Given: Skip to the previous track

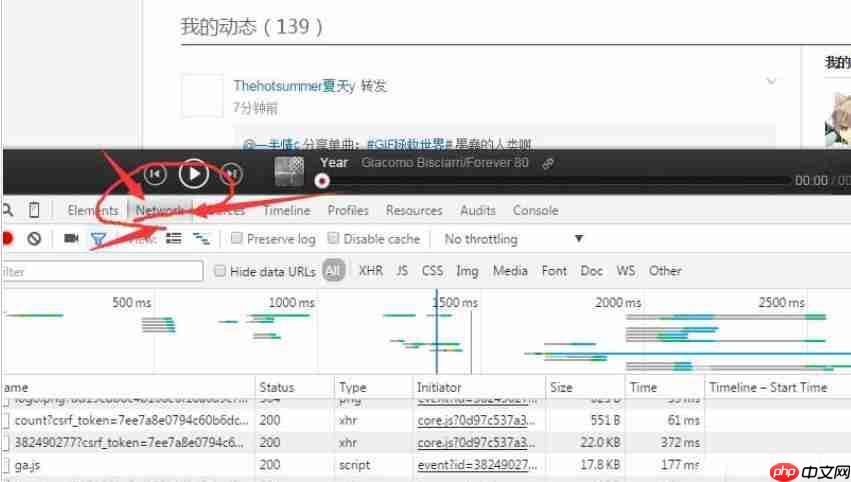Looking at the screenshot, I should click(x=155, y=174).
